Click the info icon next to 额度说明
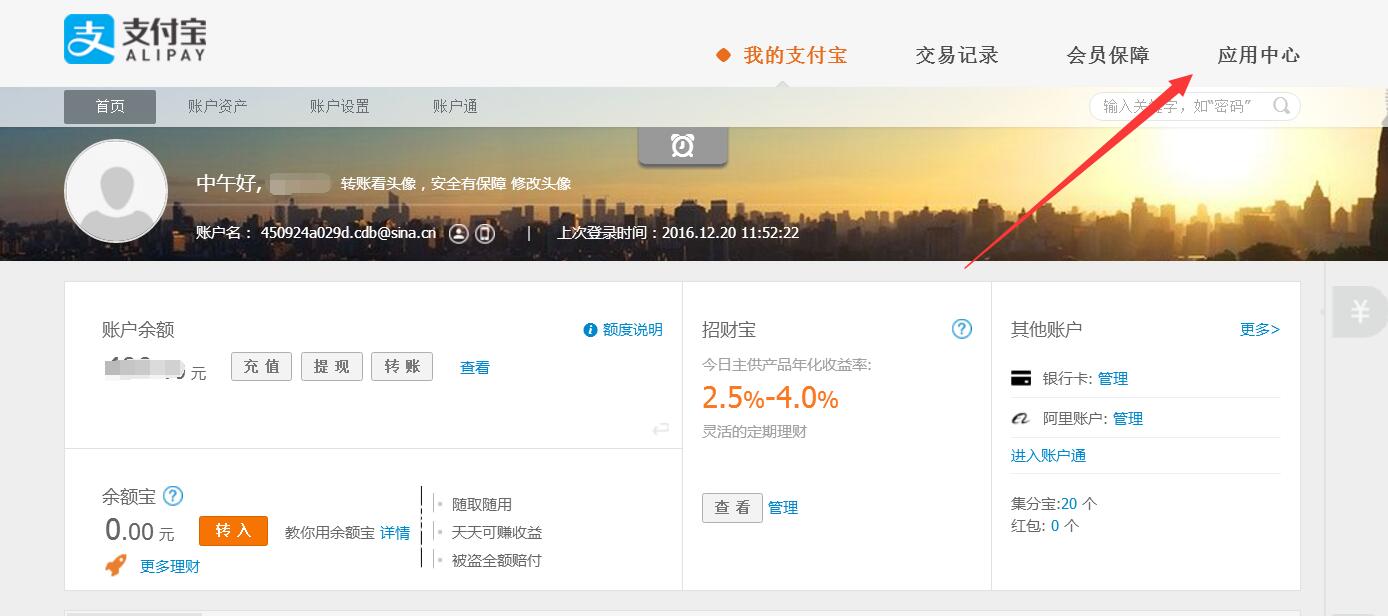 coord(590,330)
